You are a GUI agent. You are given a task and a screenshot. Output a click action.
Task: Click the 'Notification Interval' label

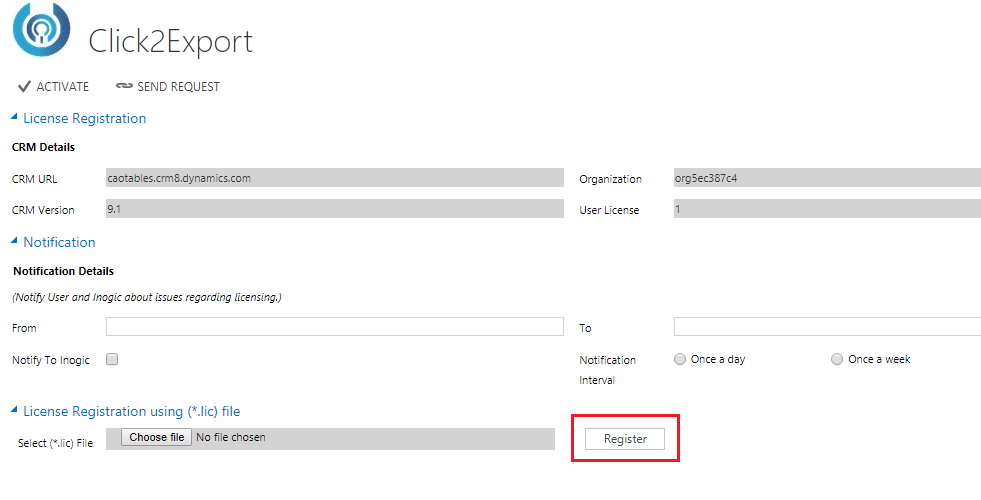[607, 370]
